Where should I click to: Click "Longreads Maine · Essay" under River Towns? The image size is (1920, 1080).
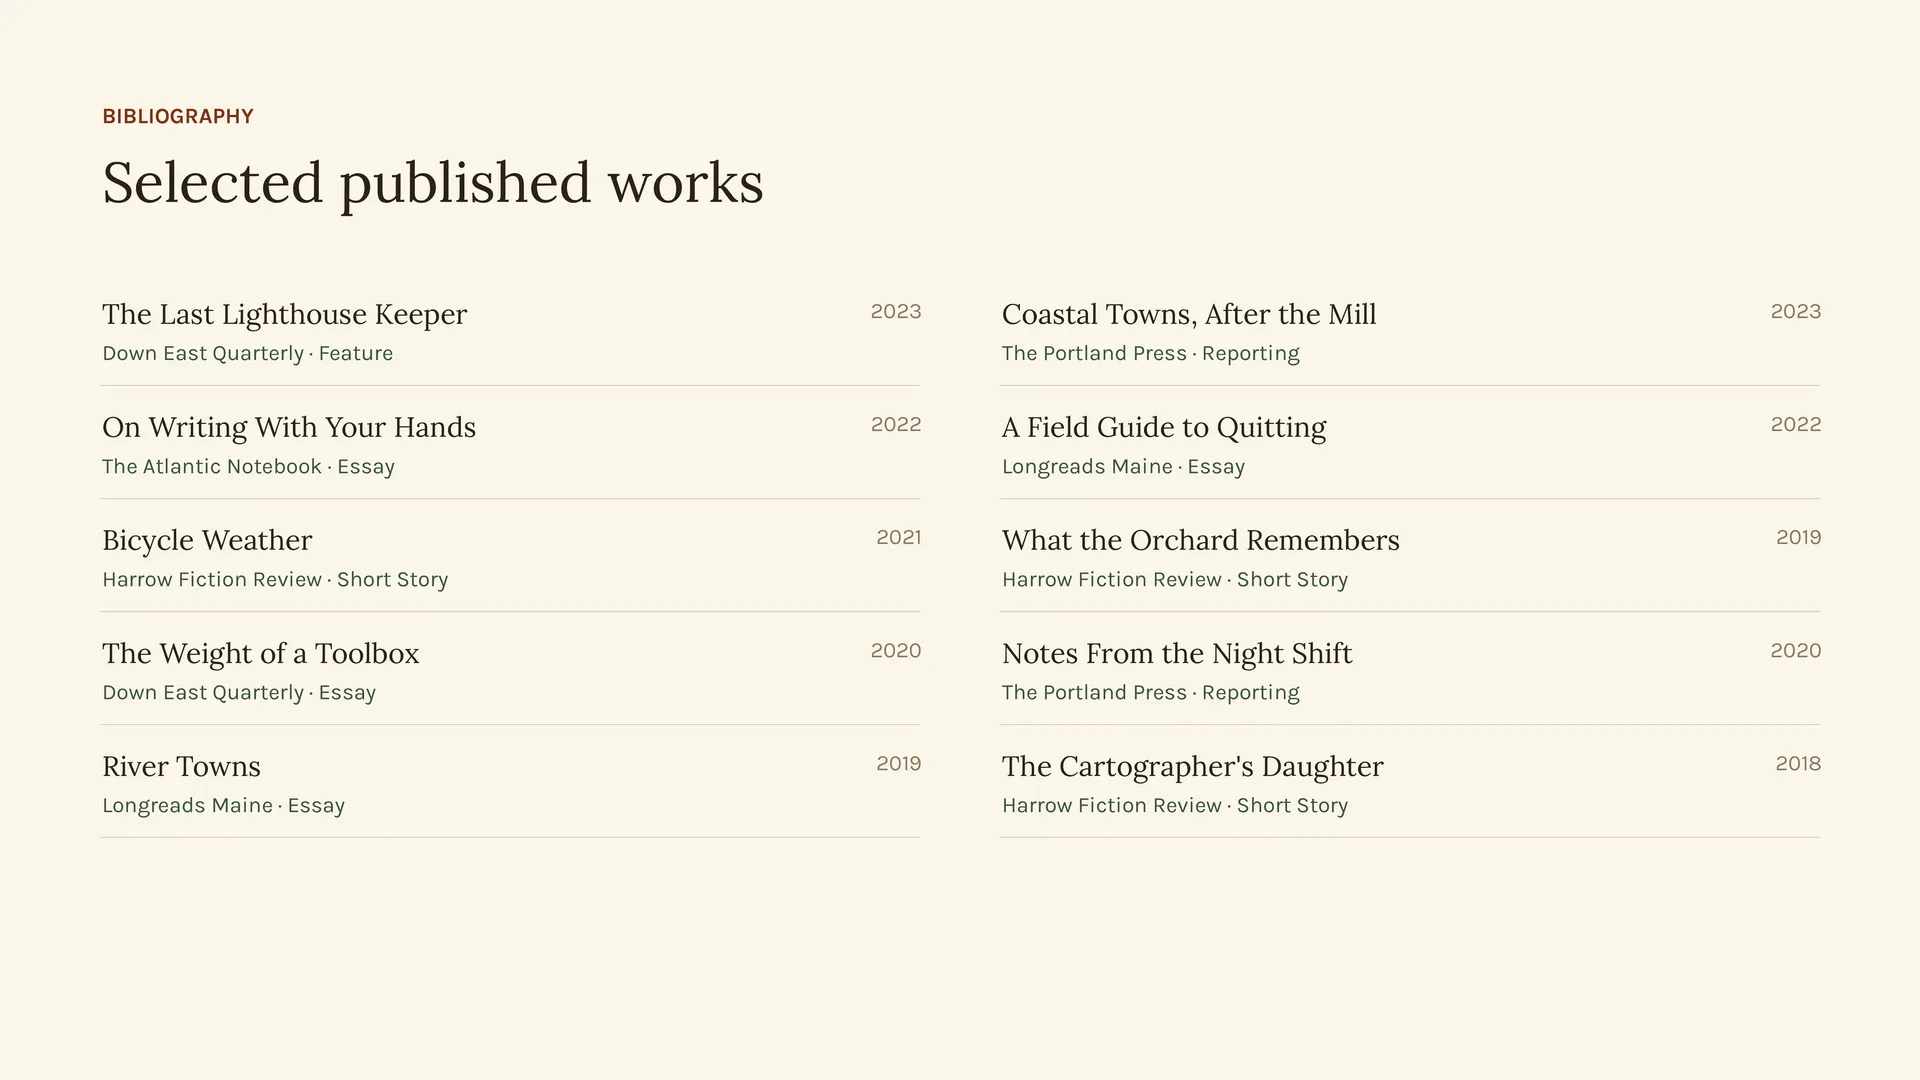click(223, 805)
